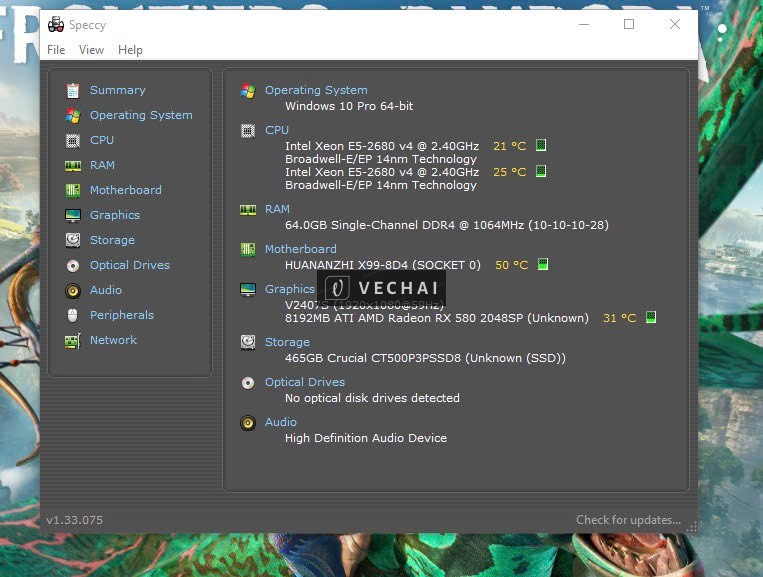Click the RAM module icon in sidebar

[72, 165]
